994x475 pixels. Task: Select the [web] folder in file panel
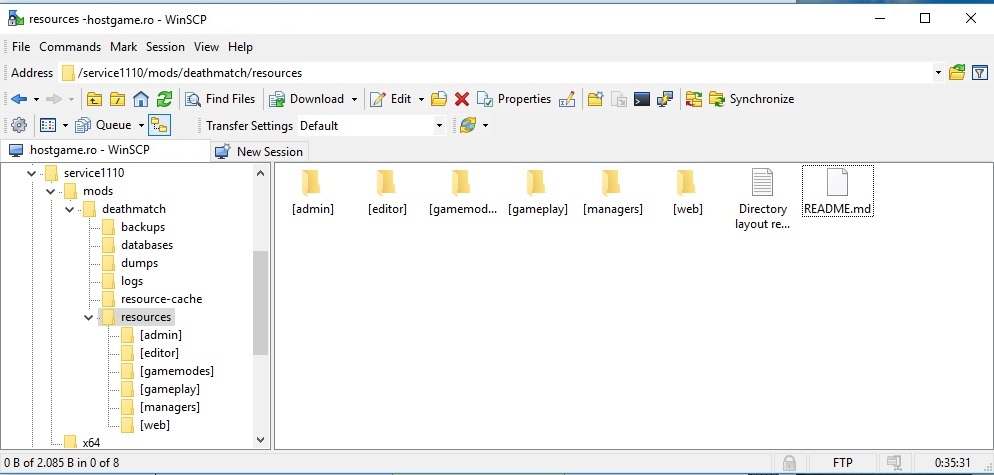(x=688, y=192)
